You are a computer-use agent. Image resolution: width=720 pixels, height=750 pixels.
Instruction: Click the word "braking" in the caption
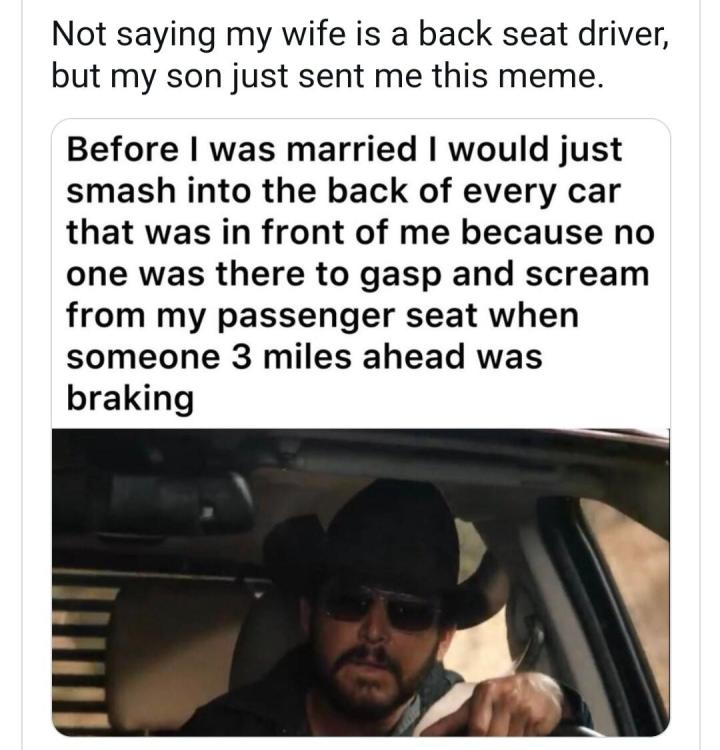pos(128,398)
